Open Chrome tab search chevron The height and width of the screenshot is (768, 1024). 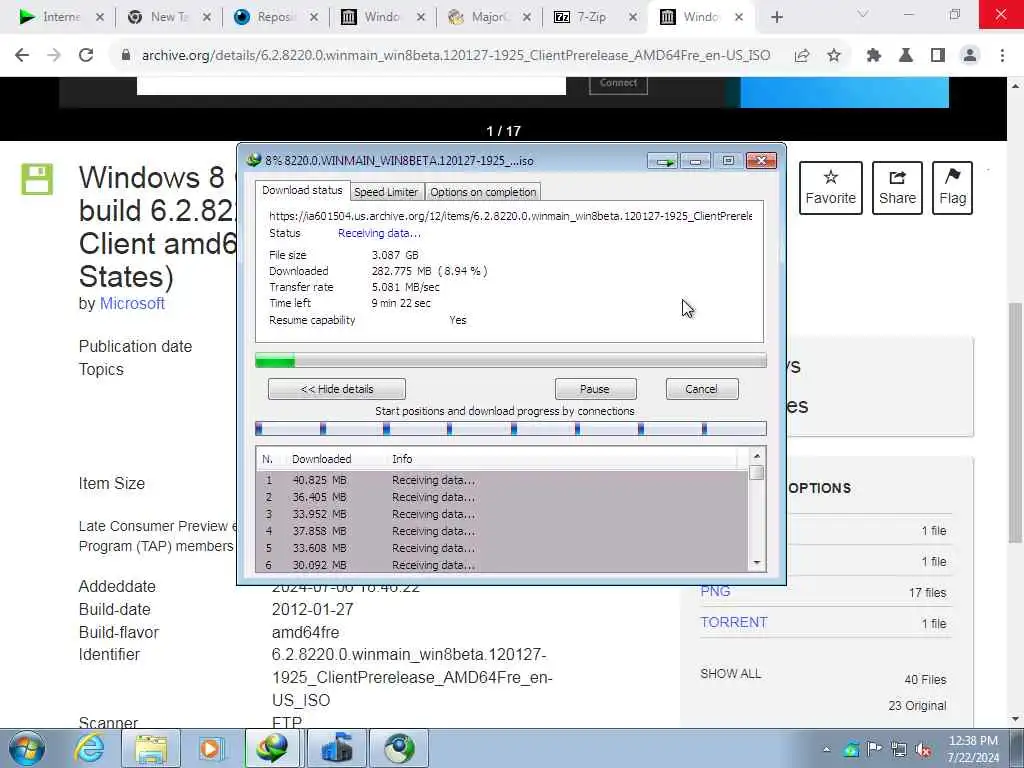tap(863, 14)
